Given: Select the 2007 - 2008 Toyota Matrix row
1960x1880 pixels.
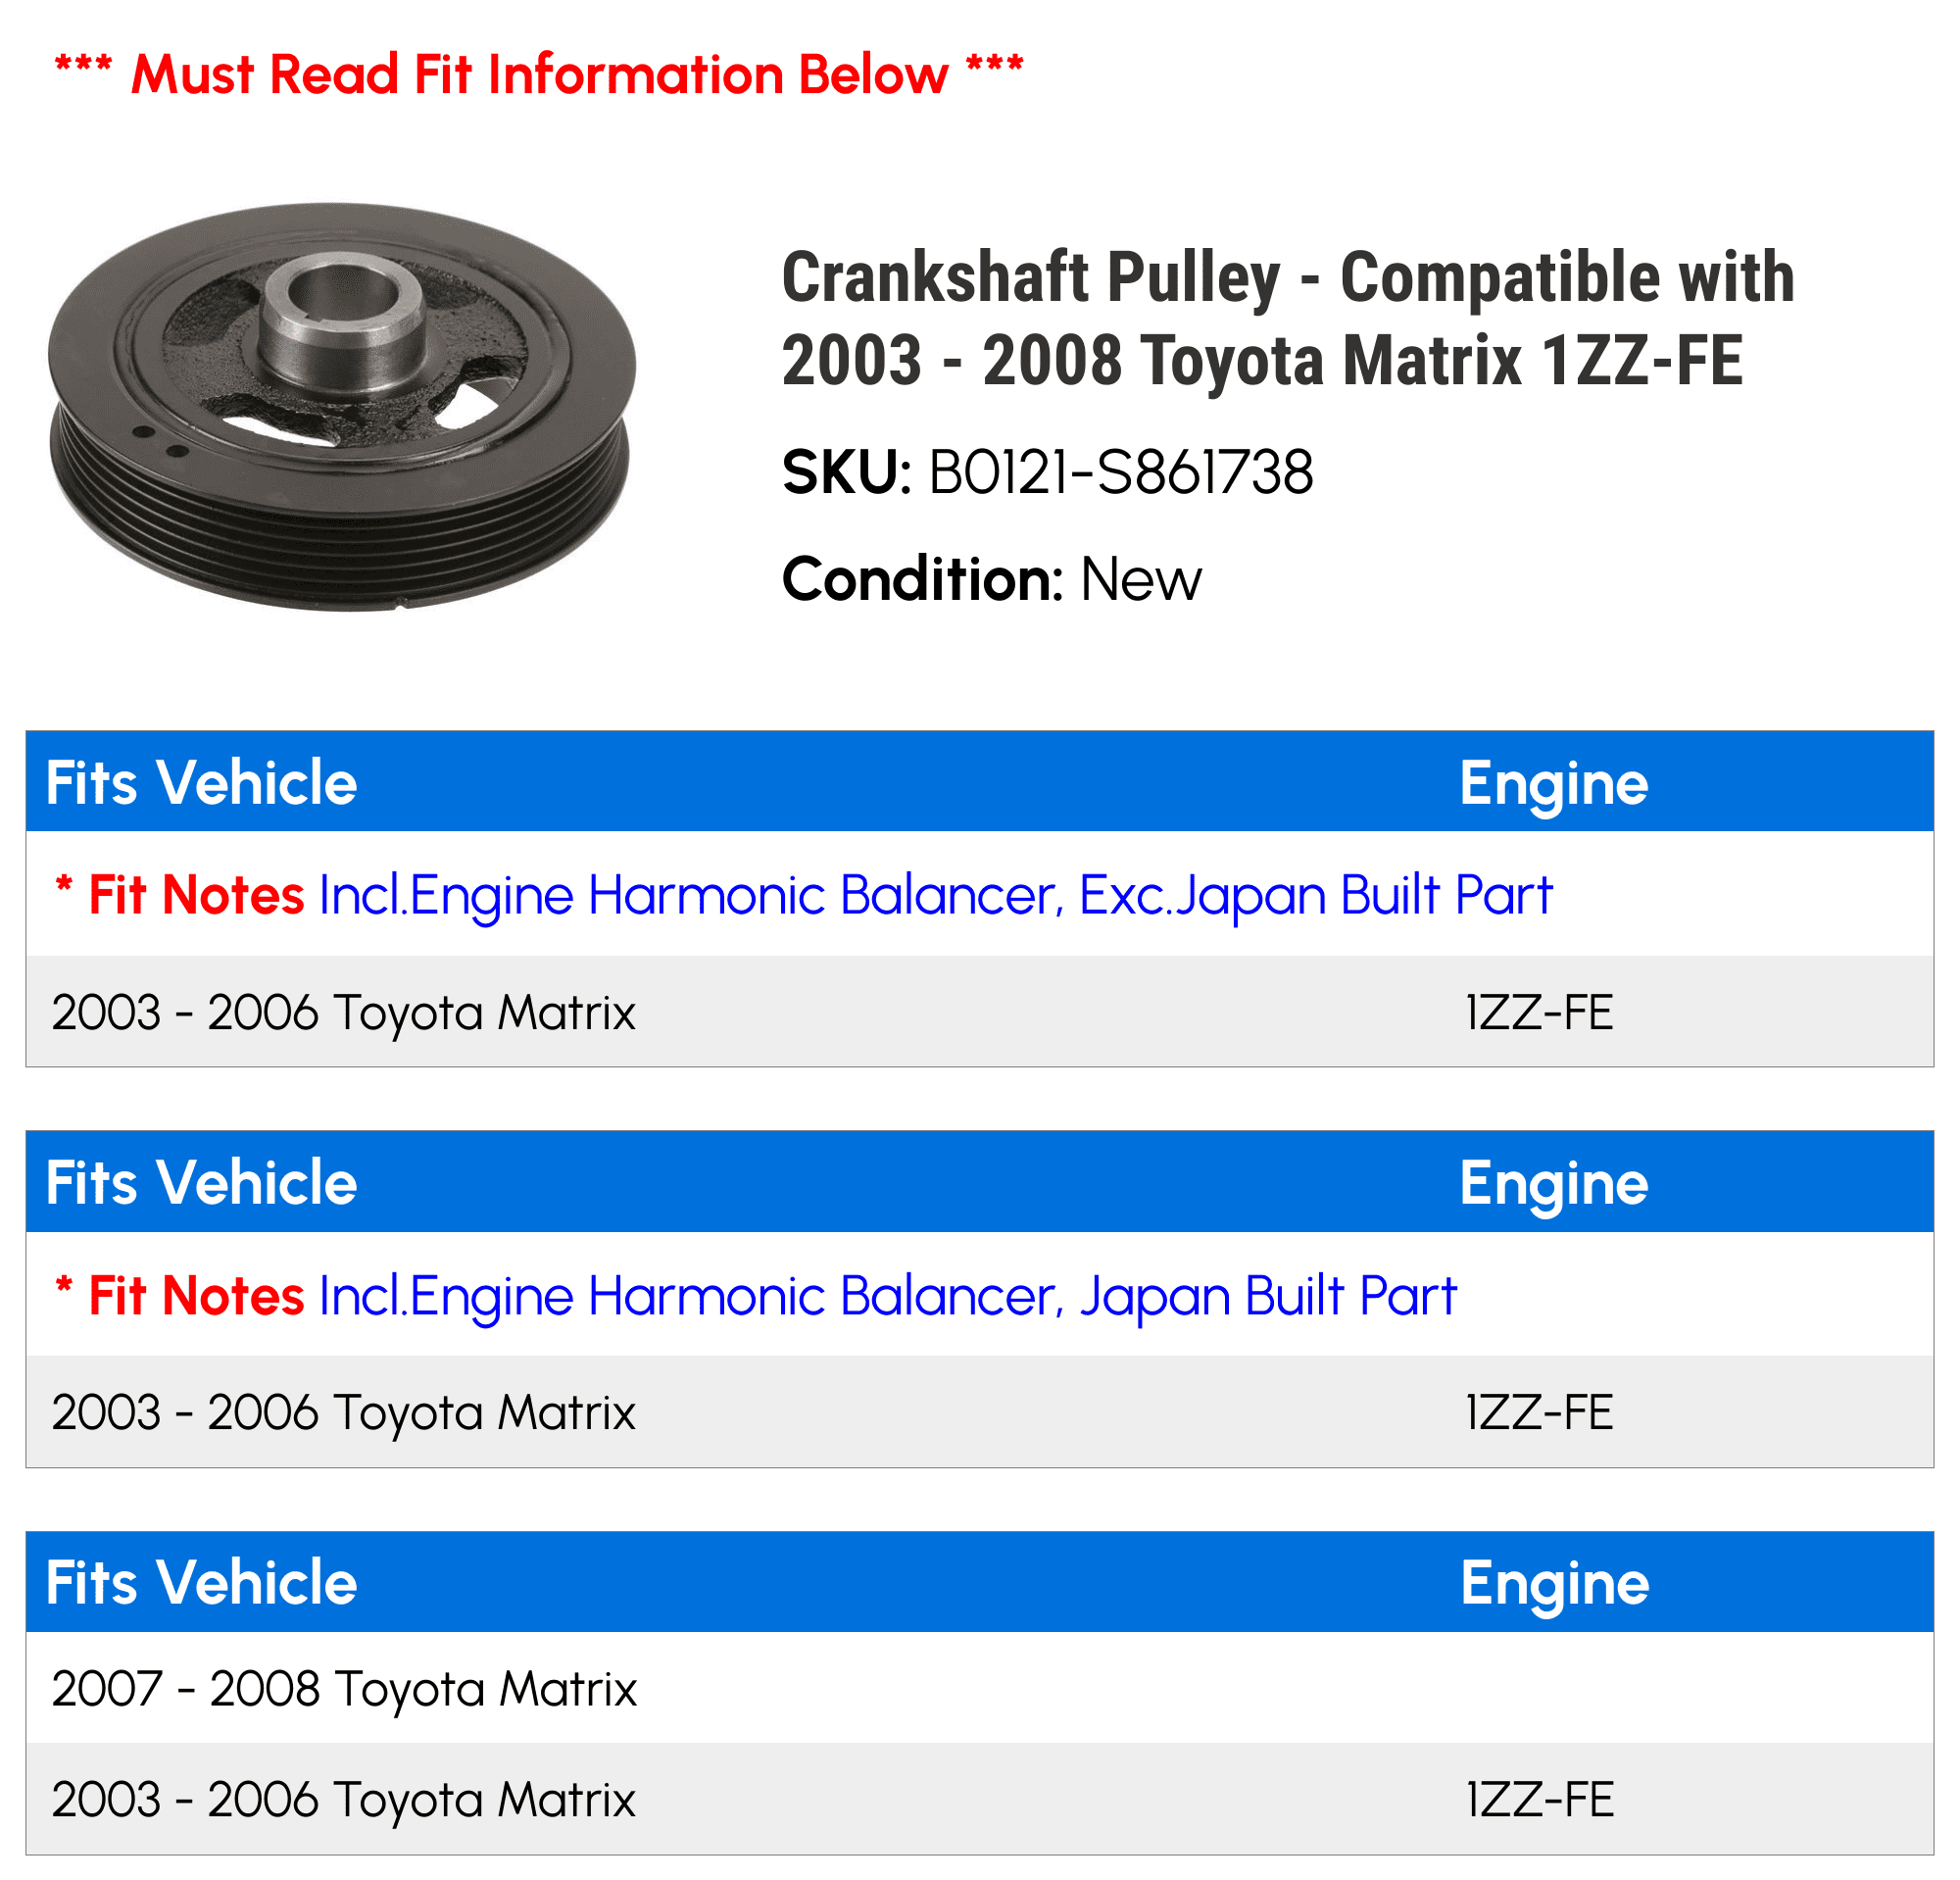Looking at the screenshot, I should 979,1688.
